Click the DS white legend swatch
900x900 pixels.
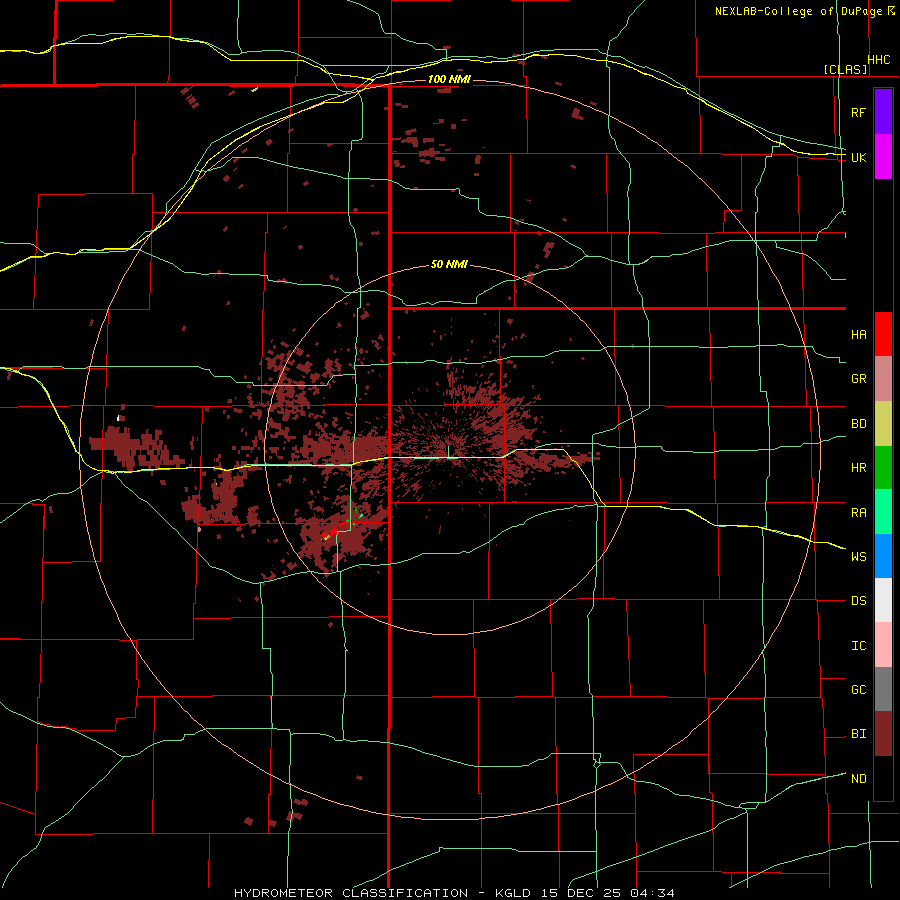(x=883, y=600)
